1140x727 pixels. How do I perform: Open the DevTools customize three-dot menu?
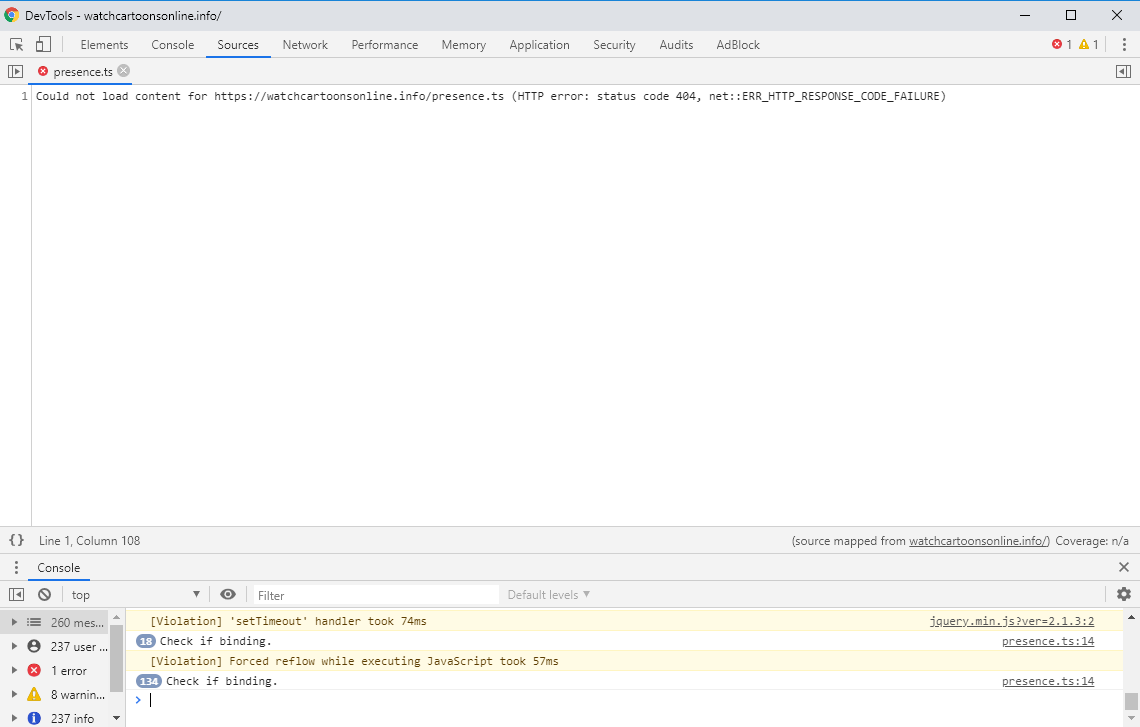tap(1125, 44)
